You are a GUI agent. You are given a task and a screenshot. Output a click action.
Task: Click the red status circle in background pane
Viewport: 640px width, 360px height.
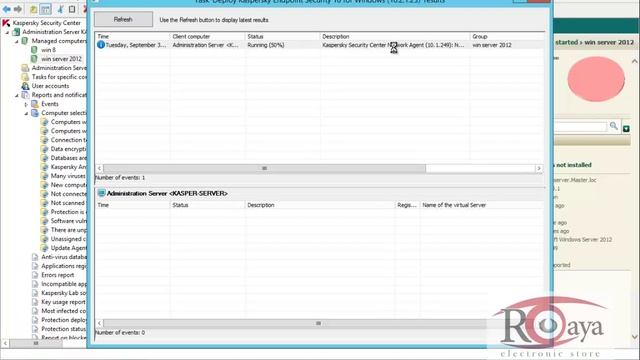point(596,79)
